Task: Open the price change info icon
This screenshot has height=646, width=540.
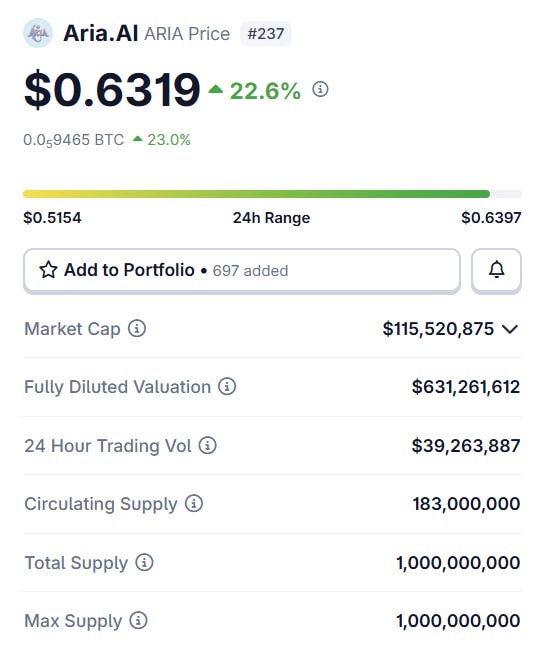Action: tap(320, 89)
